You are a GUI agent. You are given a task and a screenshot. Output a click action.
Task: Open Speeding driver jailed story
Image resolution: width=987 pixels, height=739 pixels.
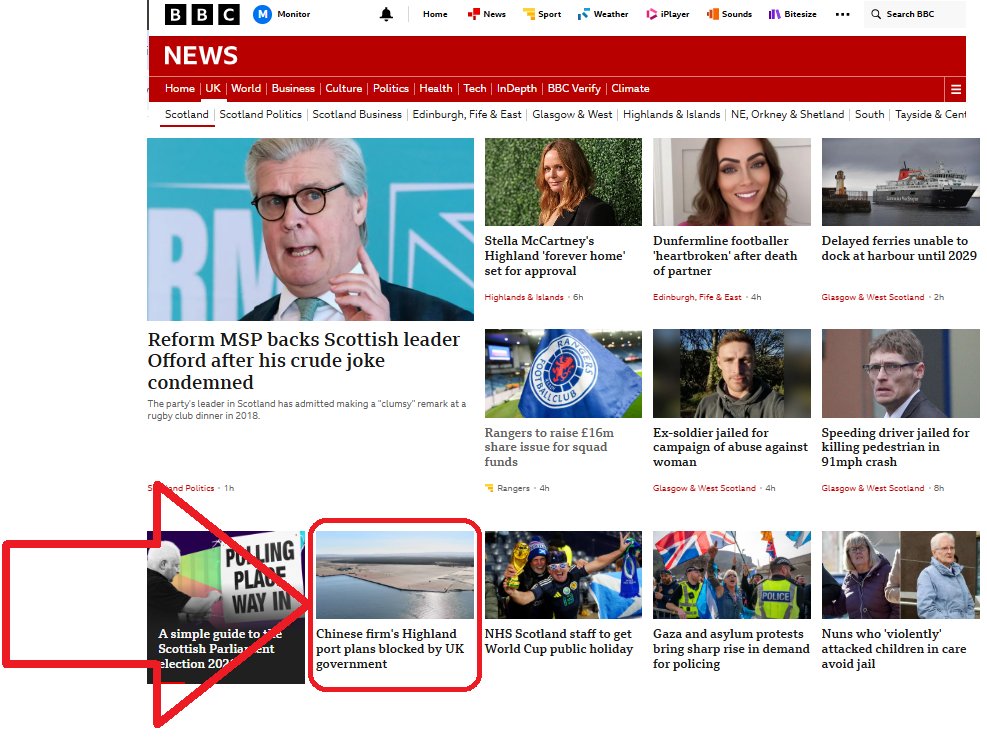[x=895, y=447]
